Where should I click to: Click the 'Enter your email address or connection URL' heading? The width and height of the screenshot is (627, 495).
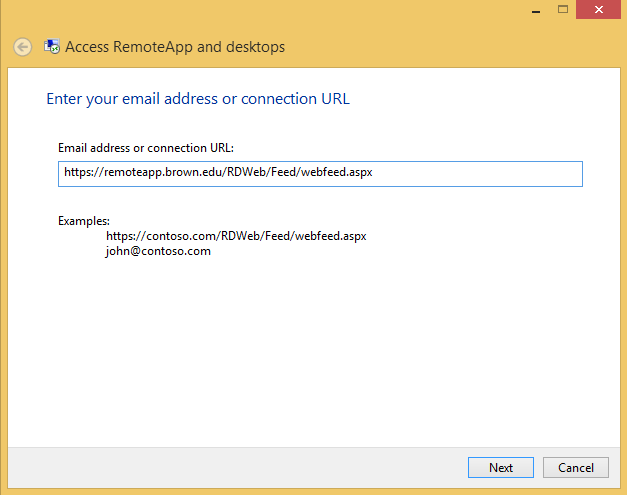click(x=198, y=99)
